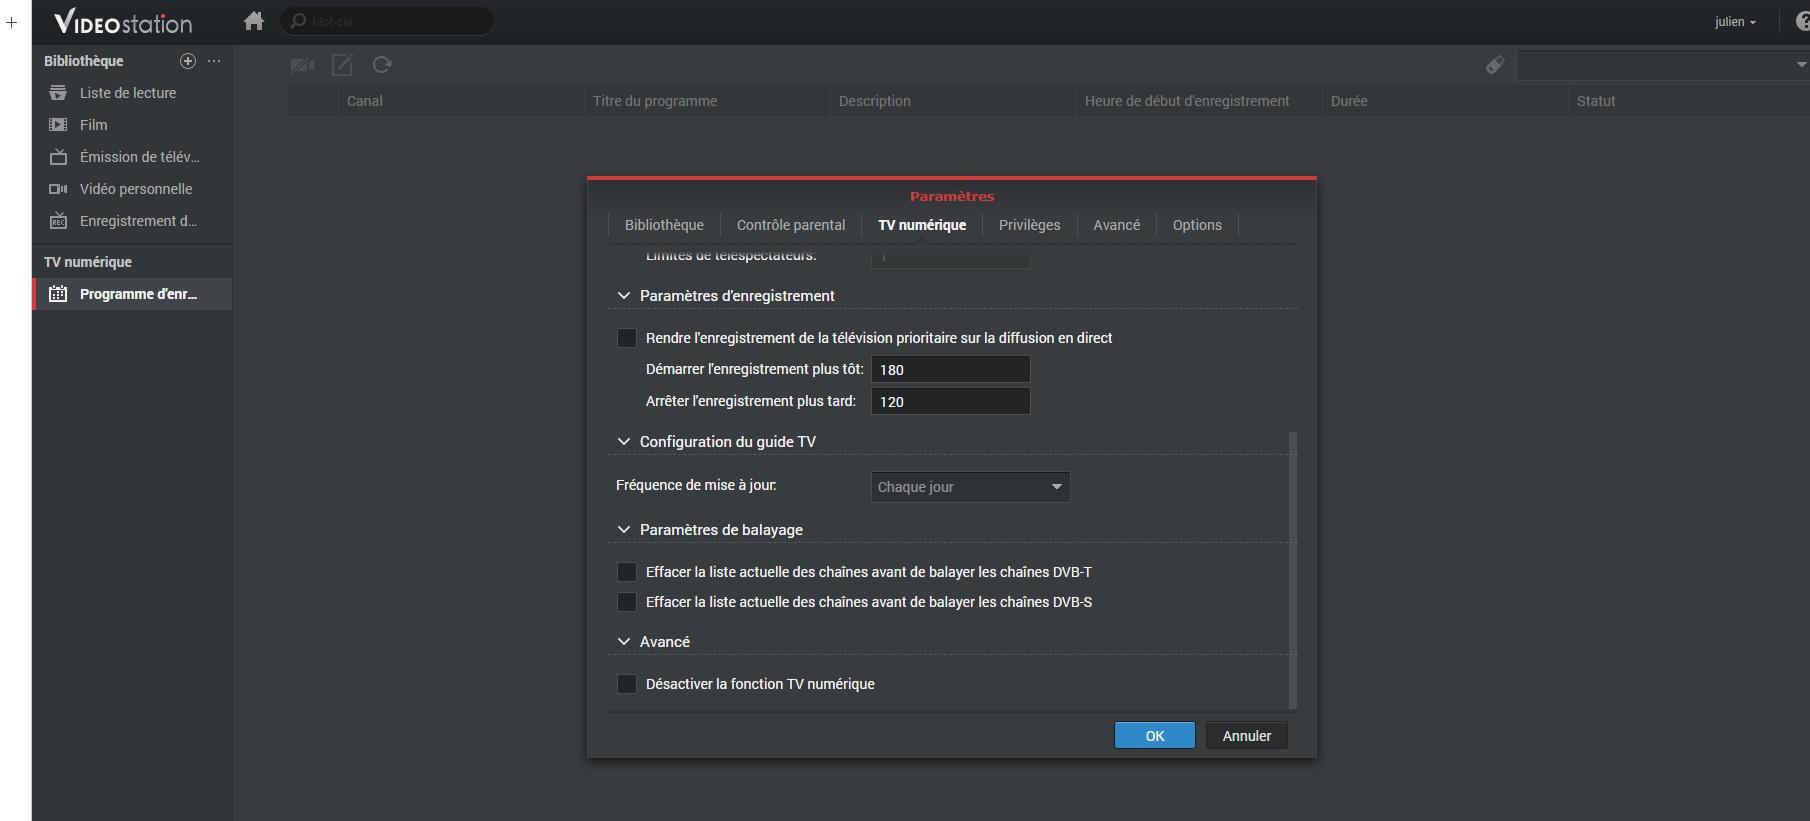Screen dimensions: 1810x821
Task: Open Vidéo personnelle in sidebar
Action: click(x=135, y=189)
